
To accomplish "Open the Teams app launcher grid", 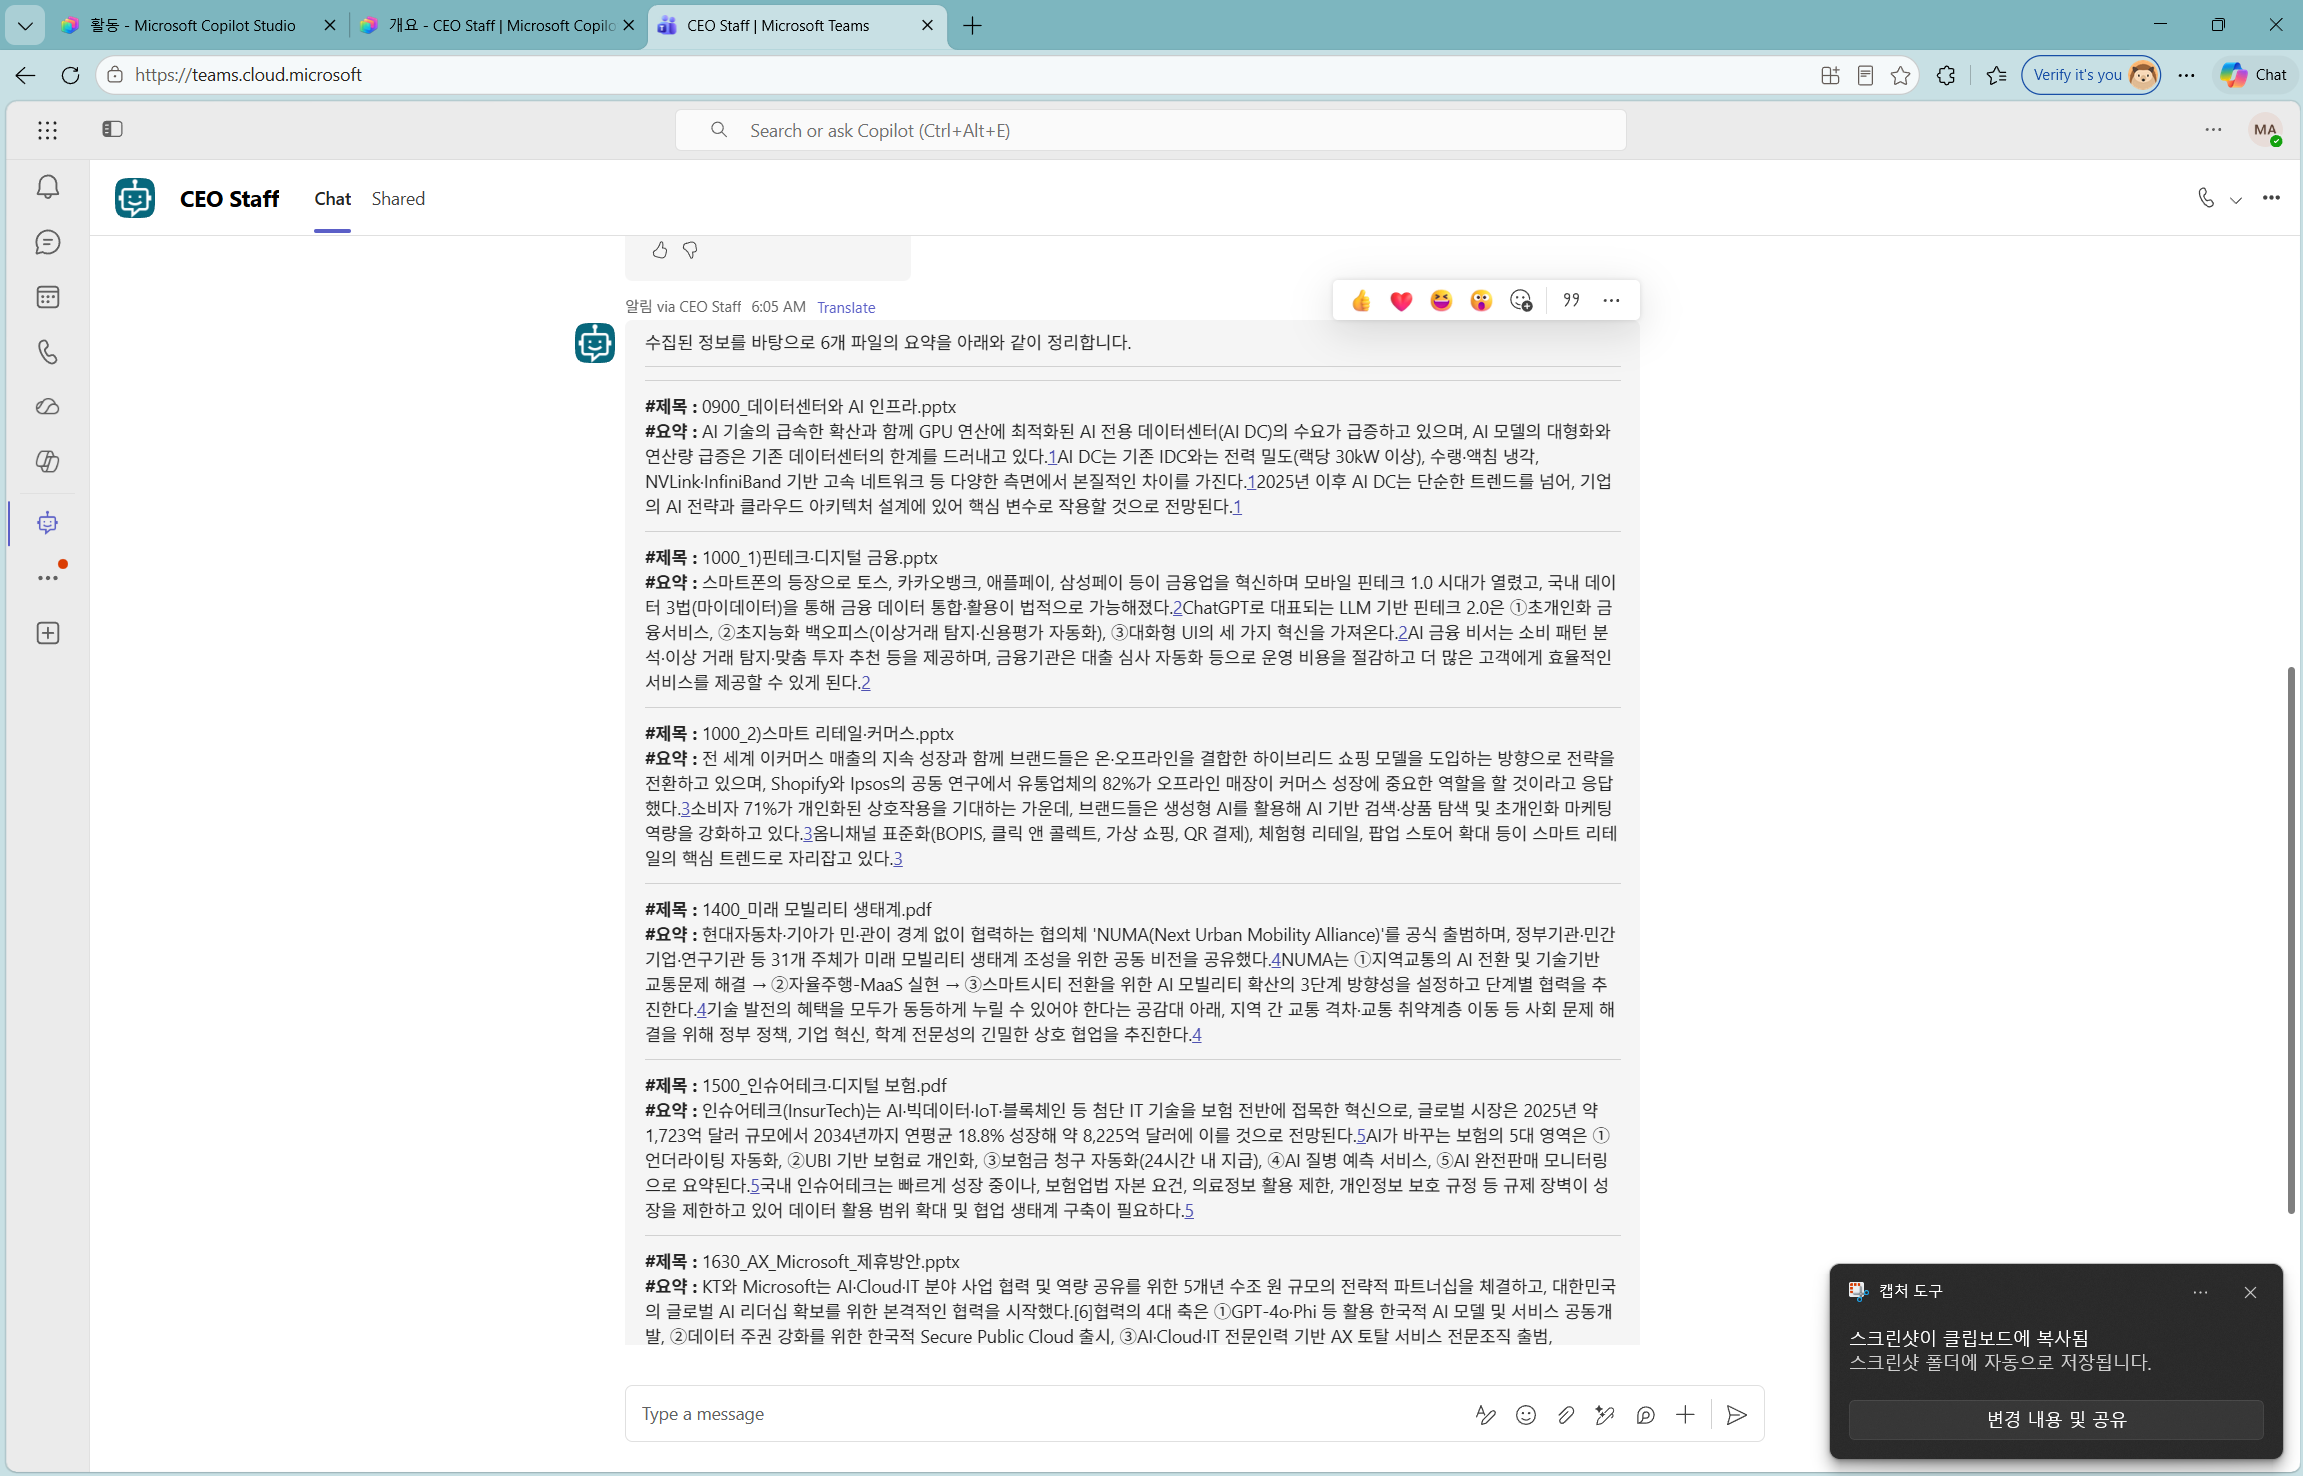I will [48, 130].
